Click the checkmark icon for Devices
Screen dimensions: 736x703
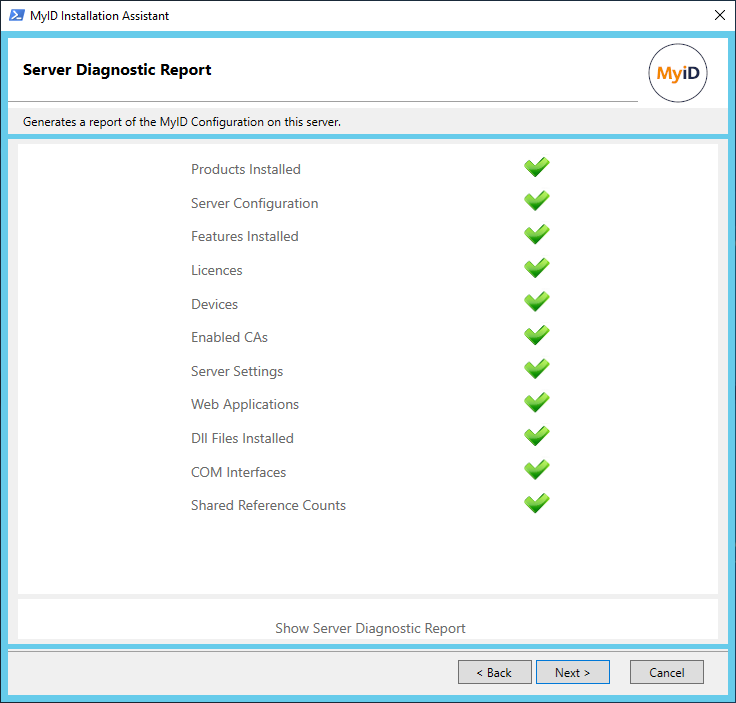click(537, 302)
